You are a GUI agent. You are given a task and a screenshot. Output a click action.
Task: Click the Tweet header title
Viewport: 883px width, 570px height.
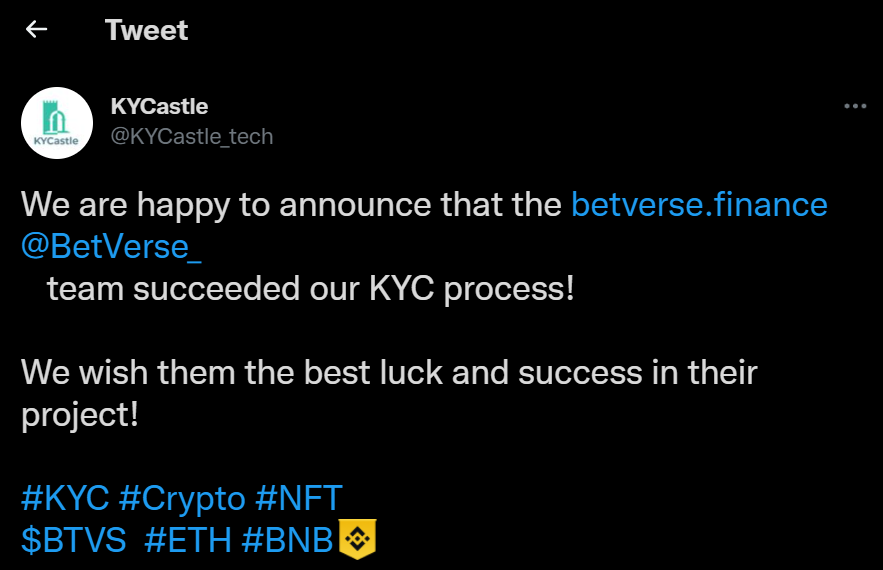click(x=146, y=30)
